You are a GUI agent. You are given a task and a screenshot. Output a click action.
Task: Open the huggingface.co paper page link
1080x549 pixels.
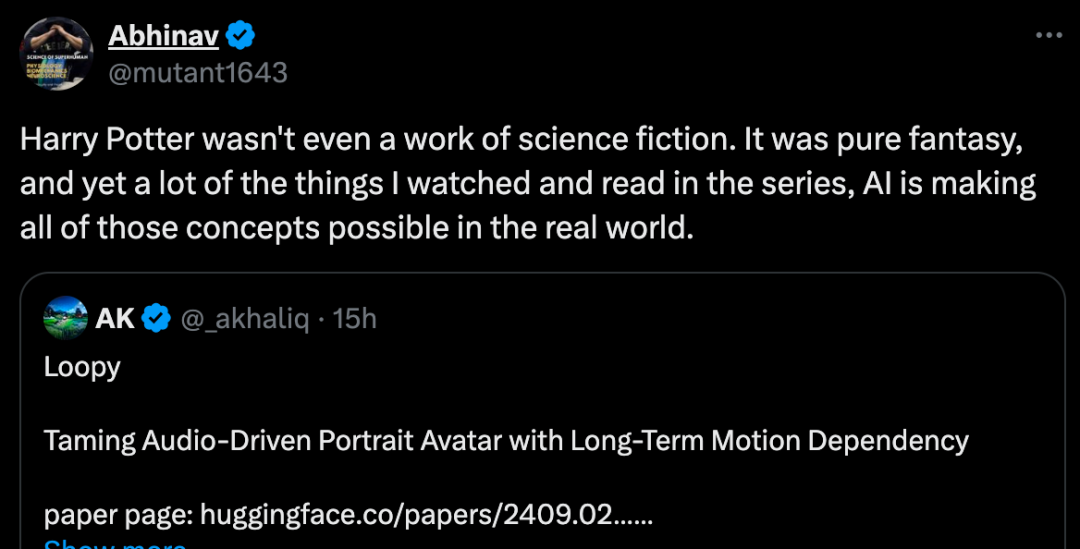(426, 515)
